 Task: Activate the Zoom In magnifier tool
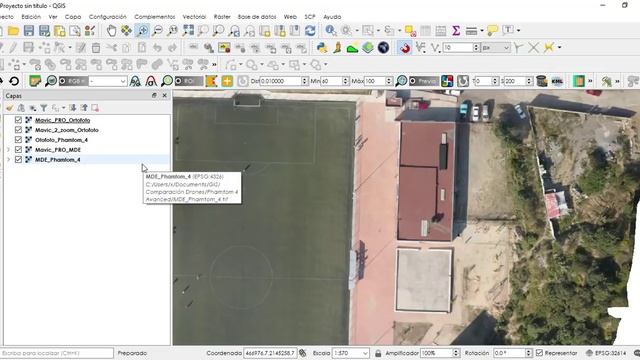(x=142, y=31)
